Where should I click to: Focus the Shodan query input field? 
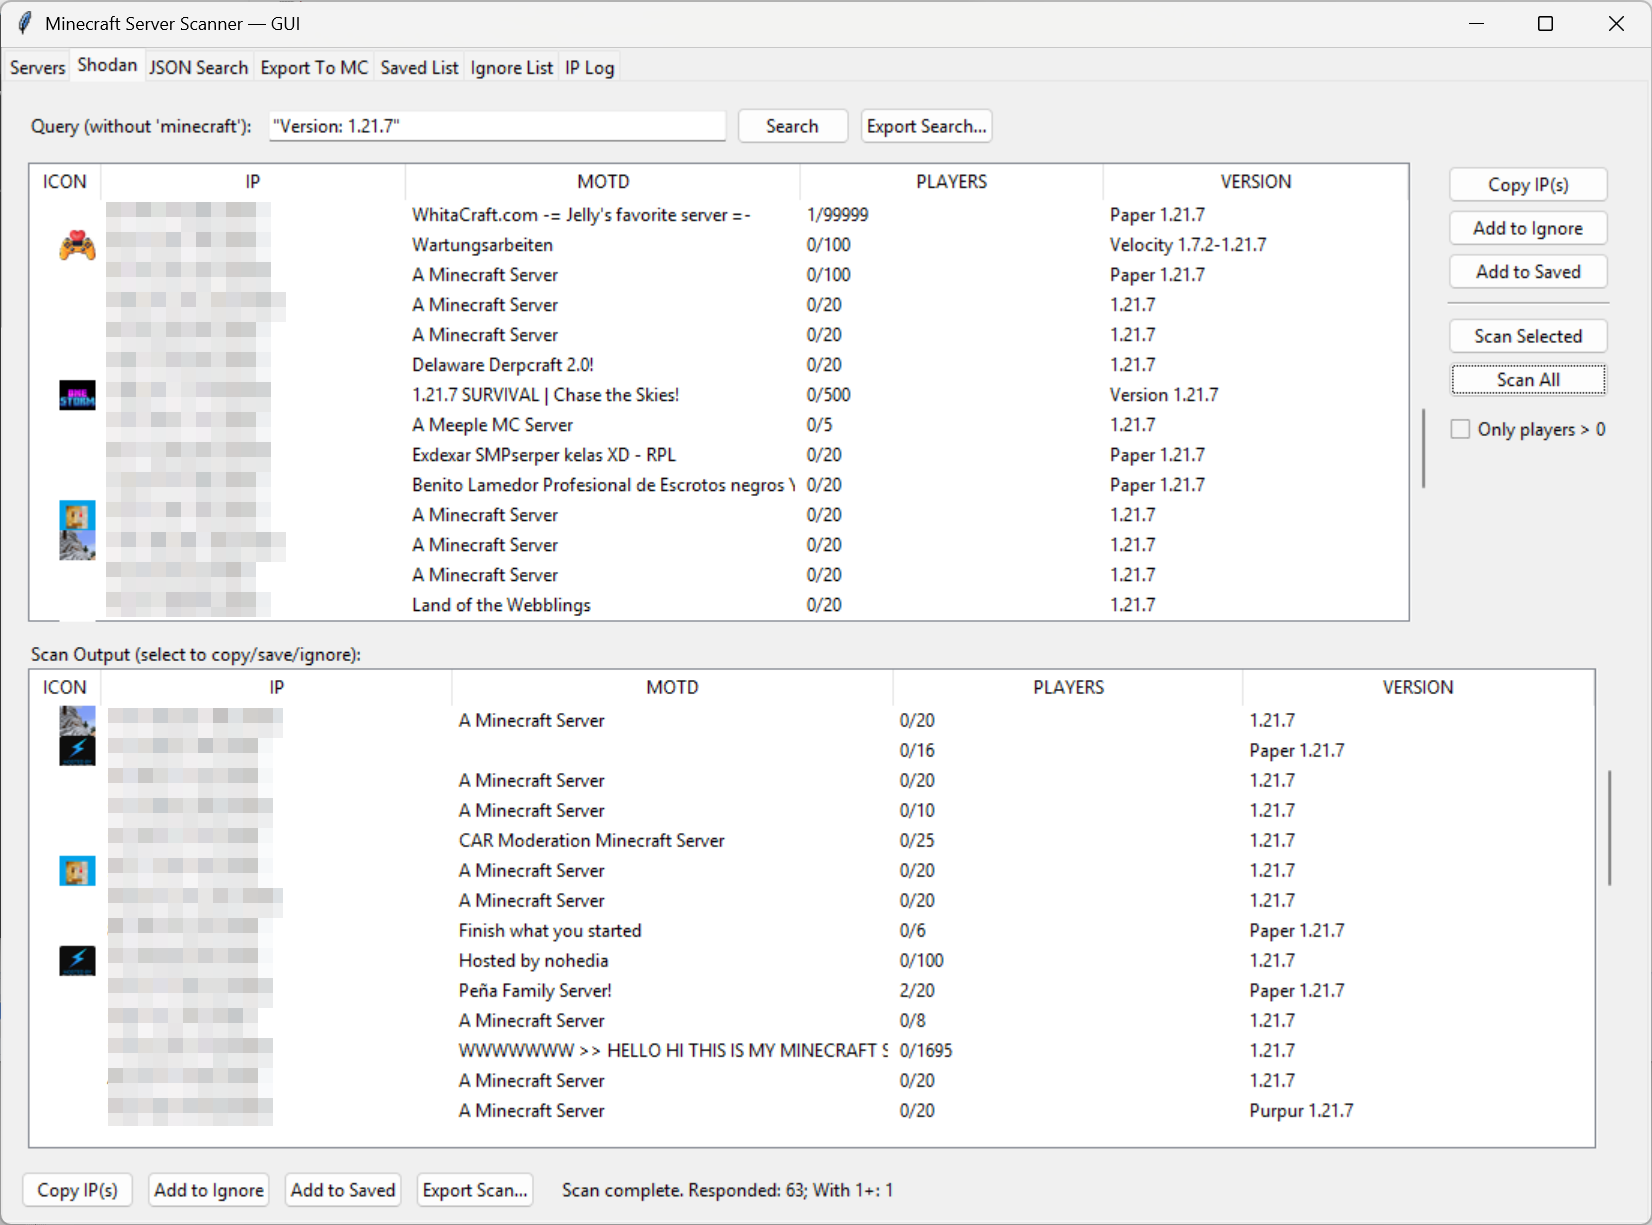[497, 126]
